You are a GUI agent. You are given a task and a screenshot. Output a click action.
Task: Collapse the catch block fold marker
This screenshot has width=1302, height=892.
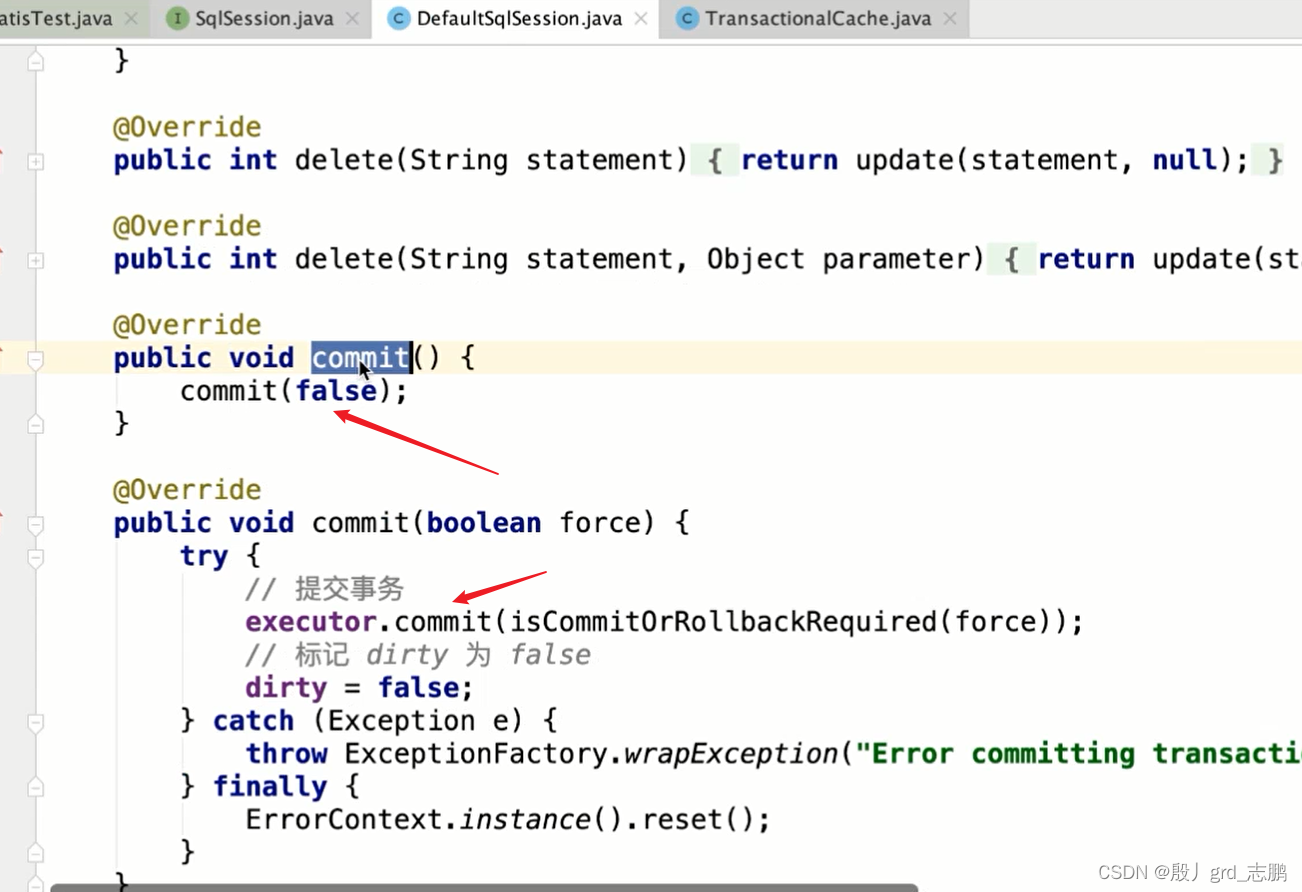click(35, 722)
